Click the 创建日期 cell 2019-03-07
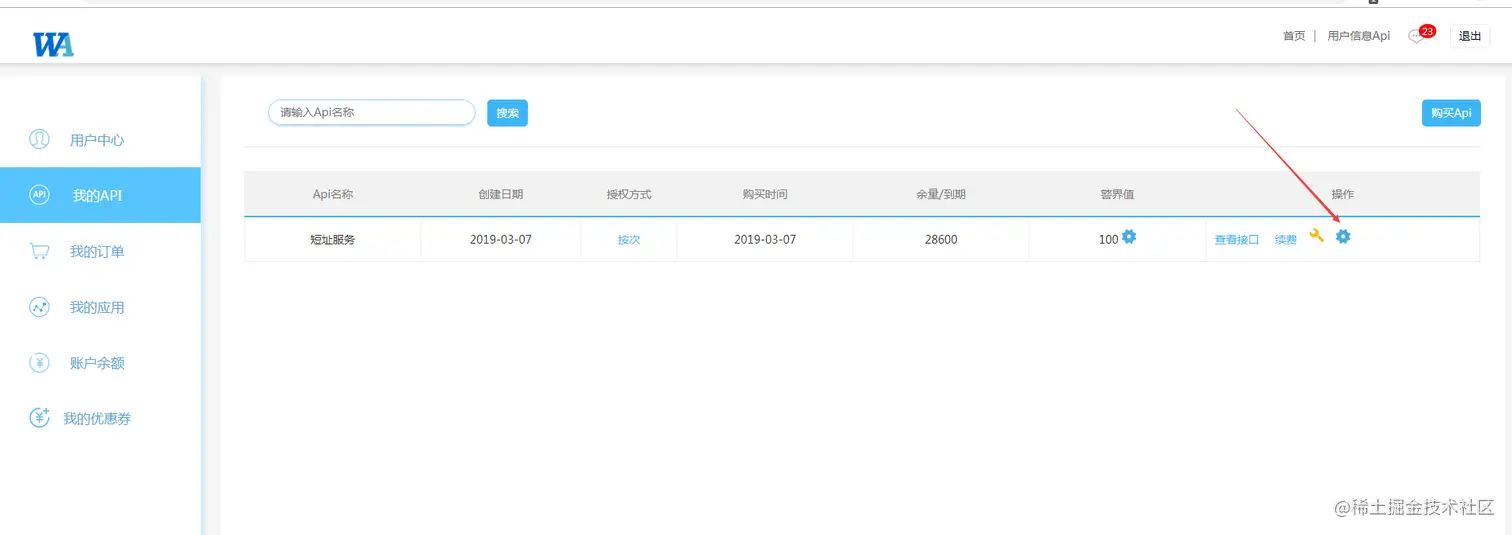Image resolution: width=1512 pixels, height=535 pixels. pos(501,240)
